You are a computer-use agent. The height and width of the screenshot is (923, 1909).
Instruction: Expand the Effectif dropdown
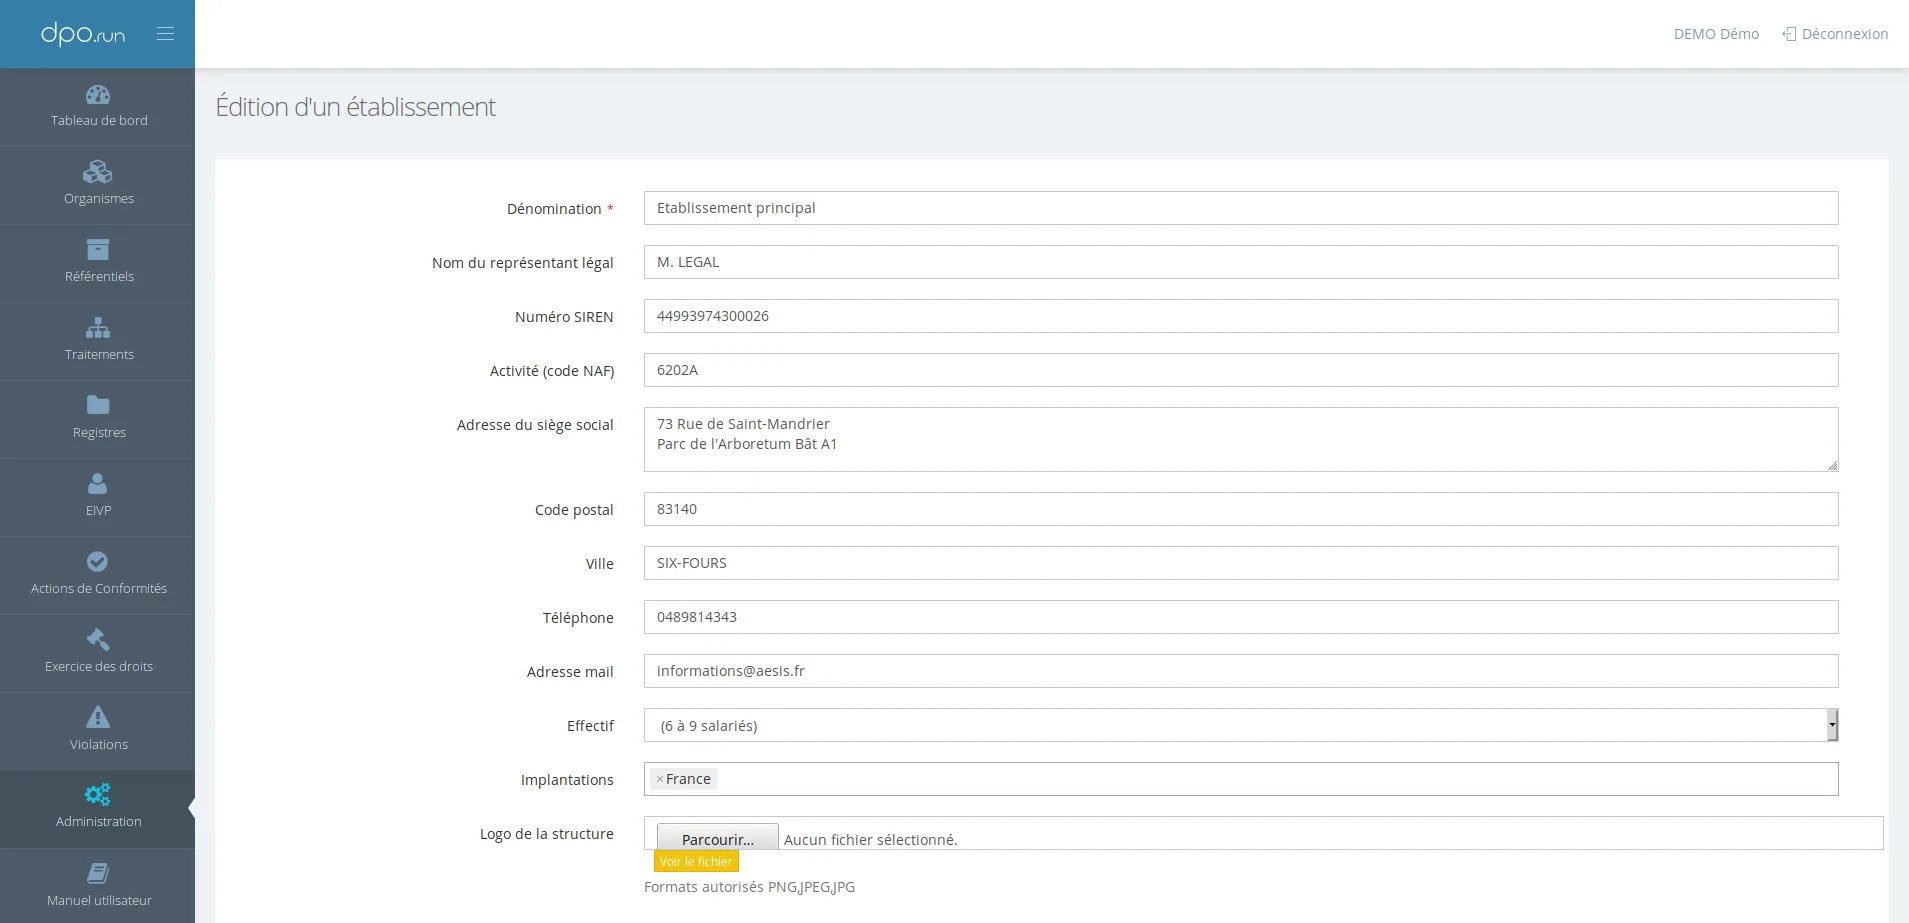[1241, 725]
